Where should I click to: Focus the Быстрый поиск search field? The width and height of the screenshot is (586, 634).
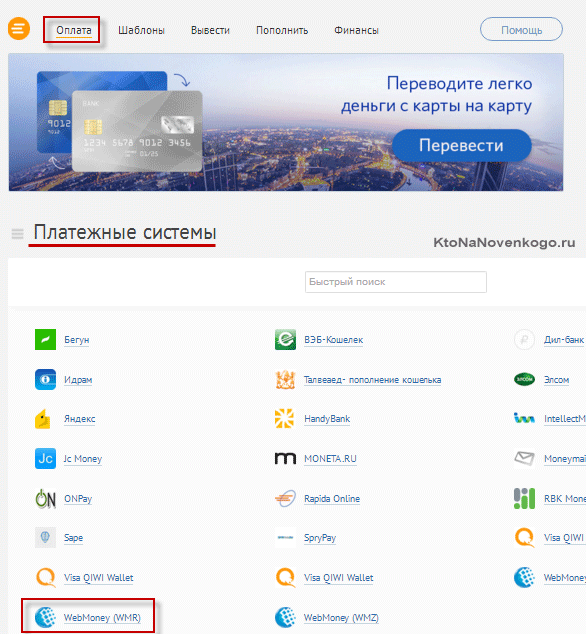click(396, 282)
